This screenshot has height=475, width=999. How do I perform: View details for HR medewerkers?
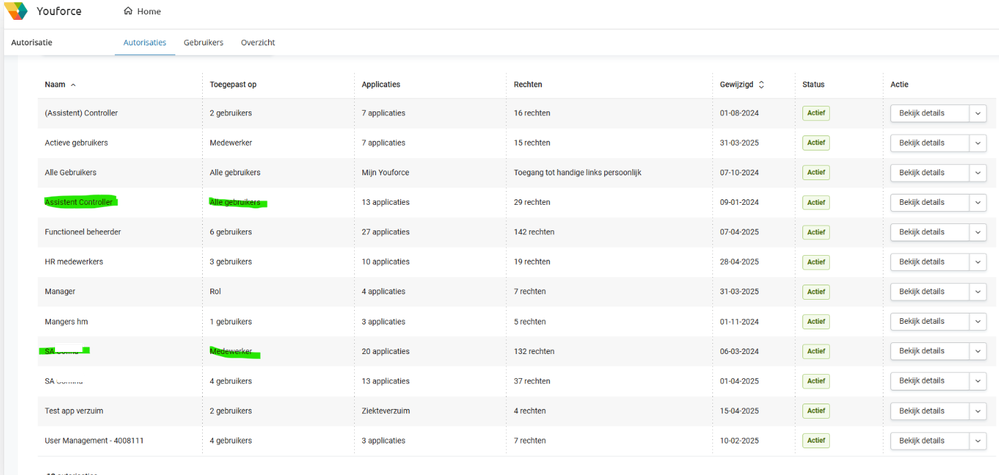930,262
